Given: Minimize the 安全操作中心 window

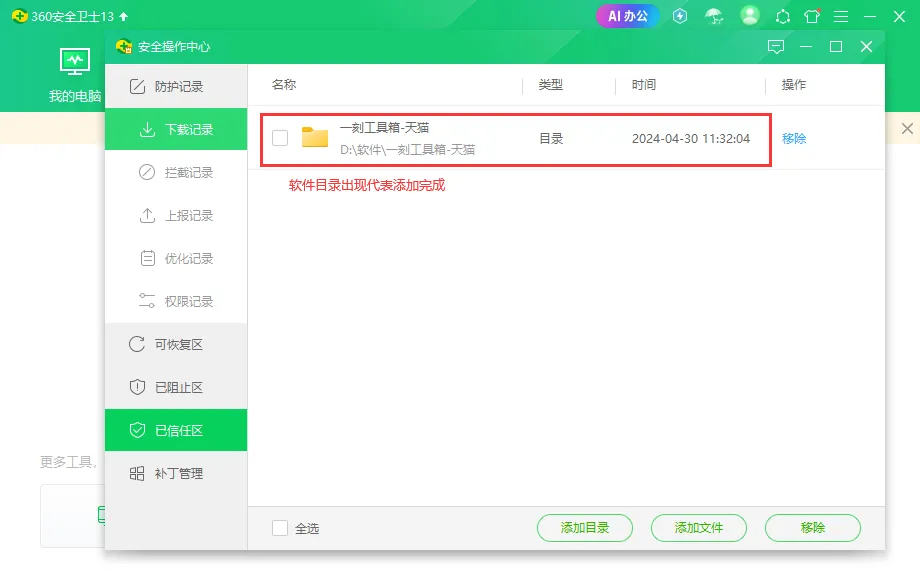Looking at the screenshot, I should [x=806, y=47].
